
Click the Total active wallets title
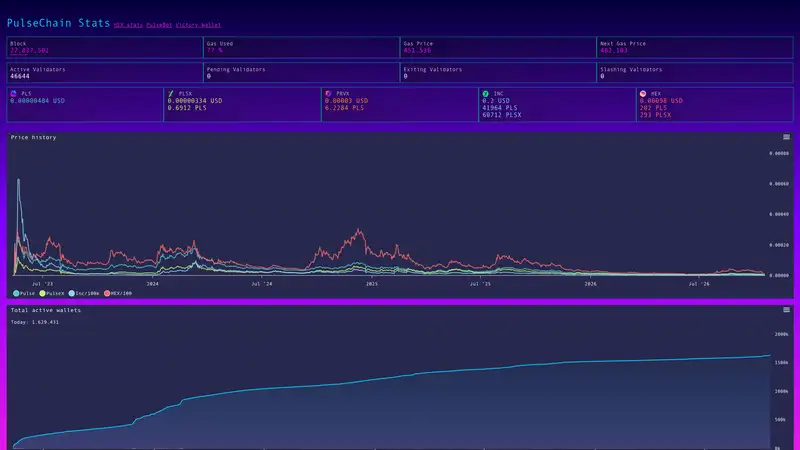click(45, 310)
